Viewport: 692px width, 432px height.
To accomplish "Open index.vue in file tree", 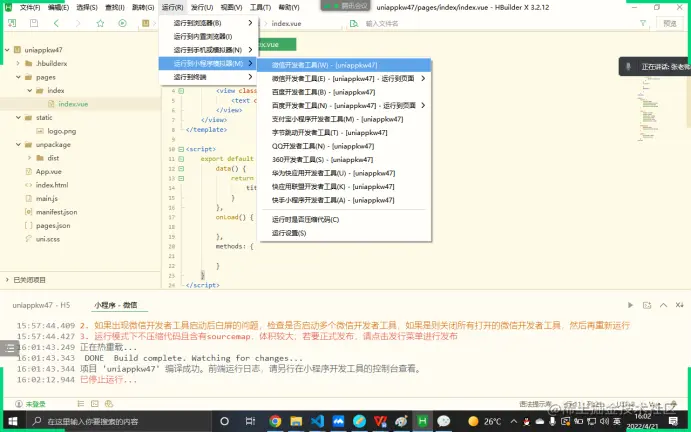I will (x=73, y=104).
